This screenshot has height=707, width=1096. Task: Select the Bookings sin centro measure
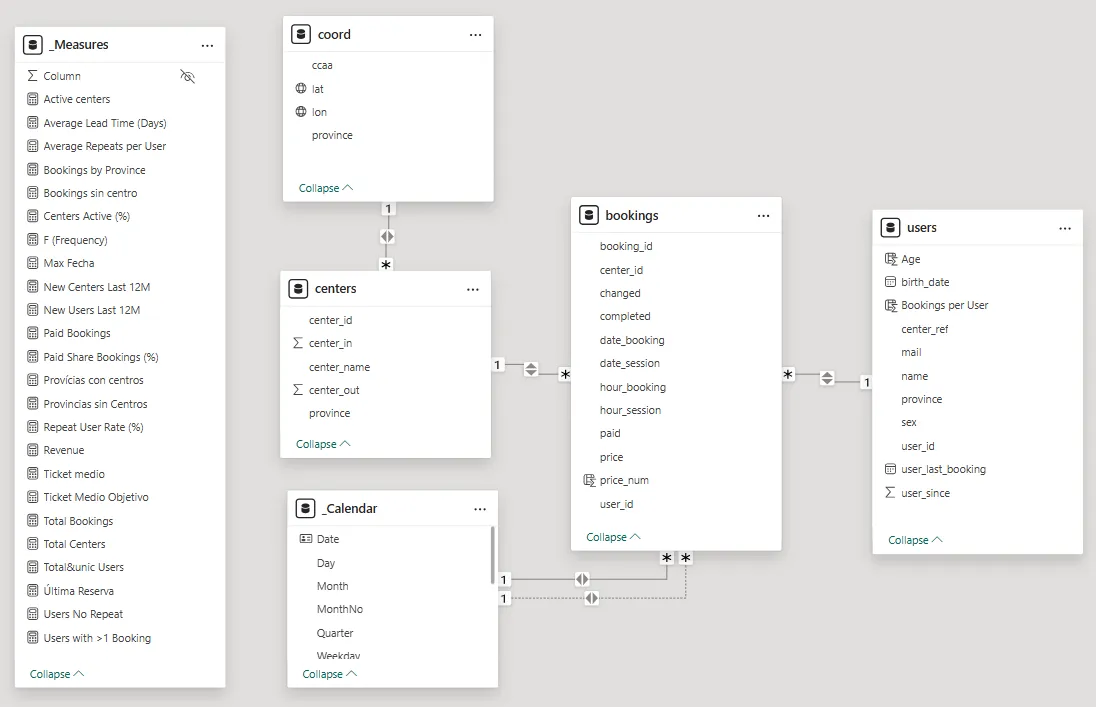point(90,193)
